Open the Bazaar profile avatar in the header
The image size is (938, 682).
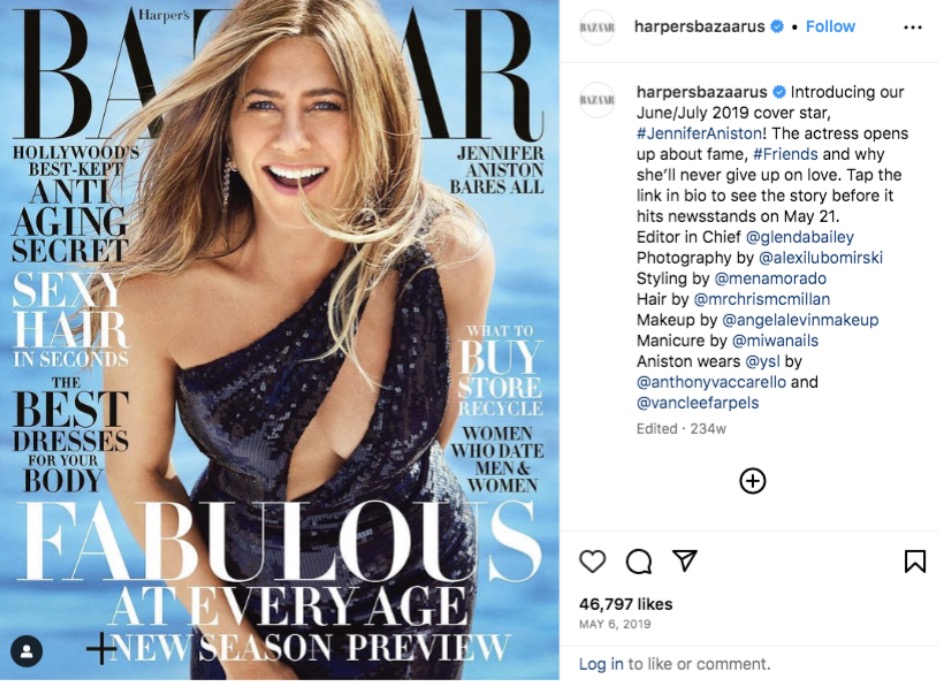coord(597,28)
